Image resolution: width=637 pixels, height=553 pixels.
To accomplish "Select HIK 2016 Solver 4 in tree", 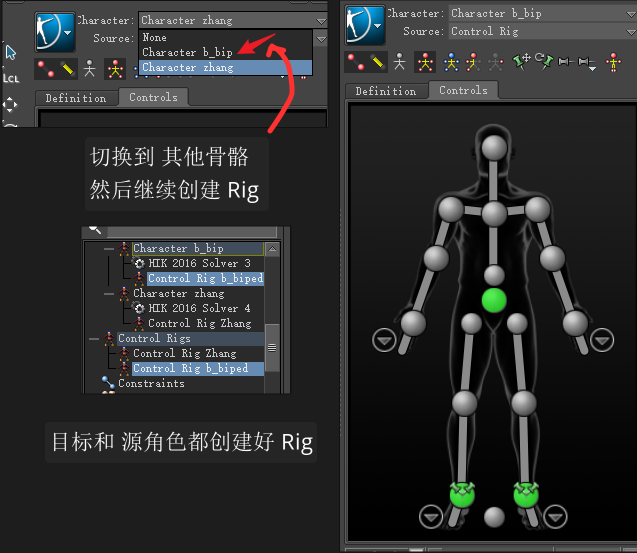I will click(199, 308).
